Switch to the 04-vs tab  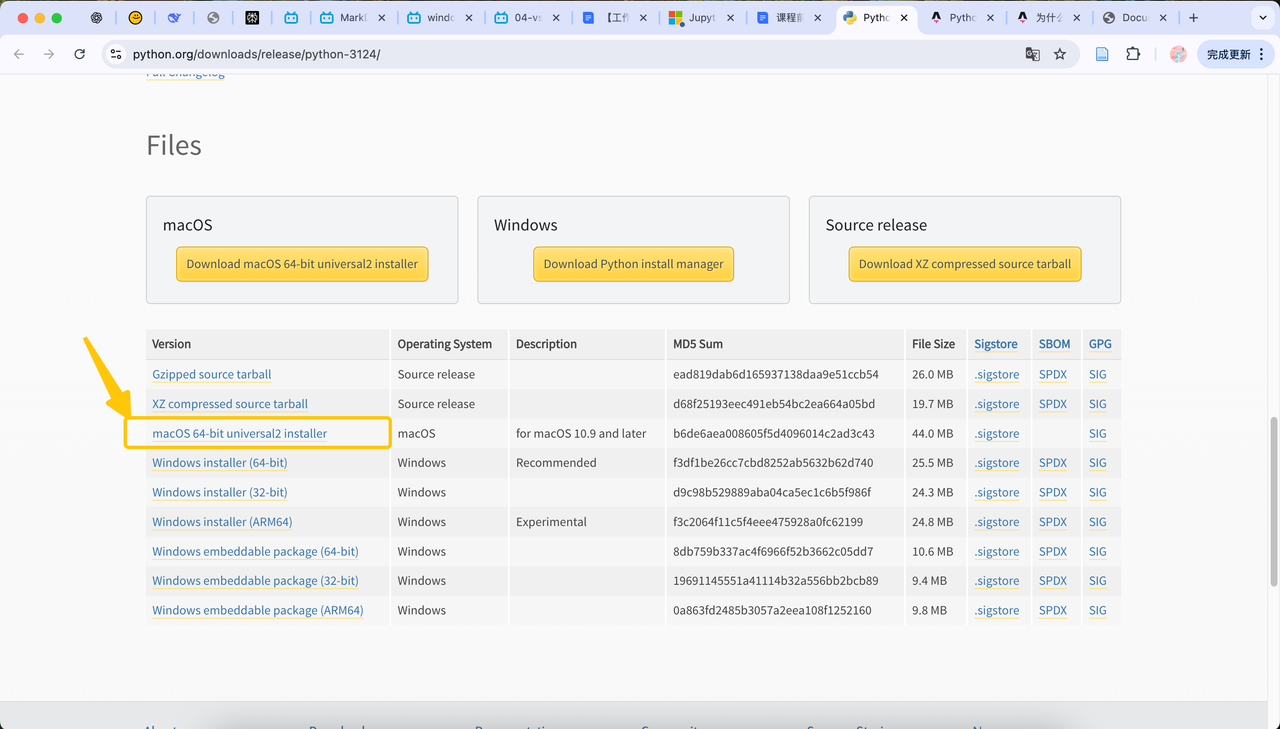tap(520, 18)
